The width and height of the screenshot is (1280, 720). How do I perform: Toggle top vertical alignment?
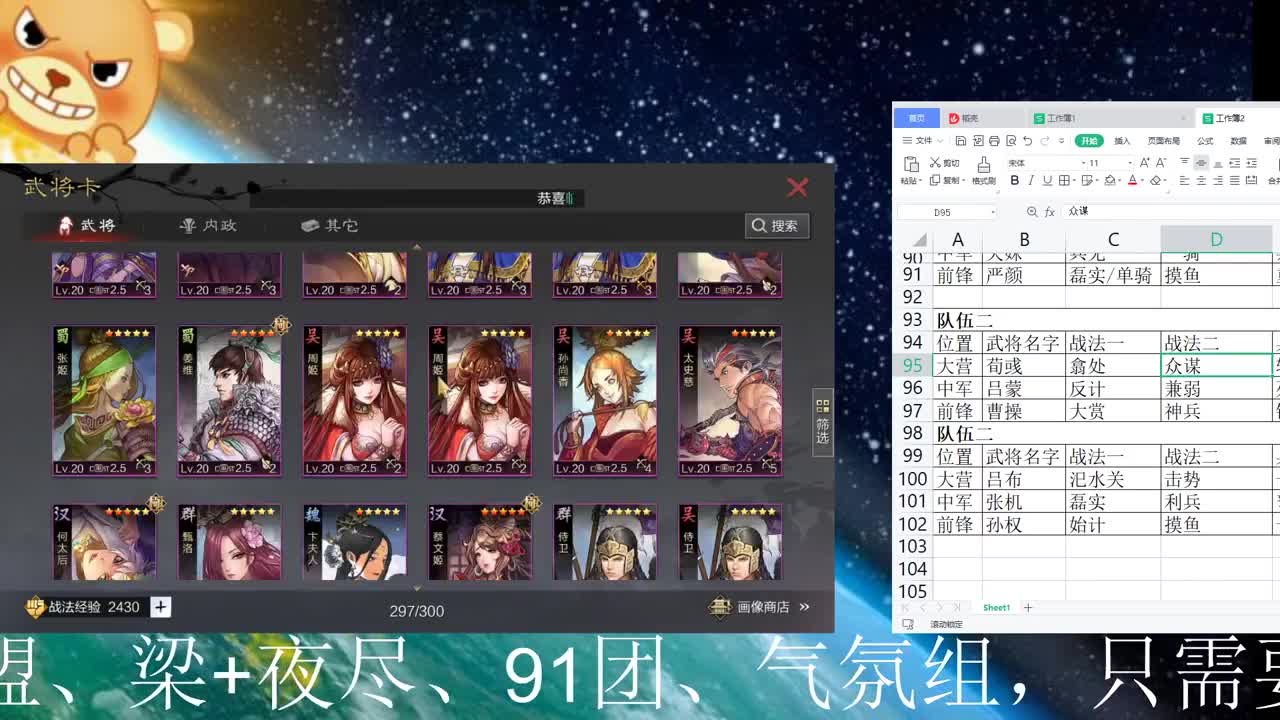coord(1184,161)
